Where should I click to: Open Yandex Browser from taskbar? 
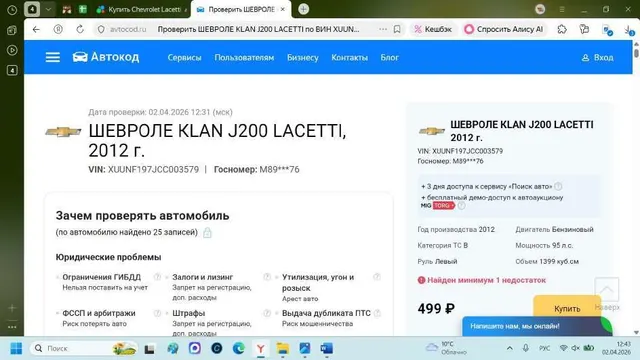click(x=260, y=349)
